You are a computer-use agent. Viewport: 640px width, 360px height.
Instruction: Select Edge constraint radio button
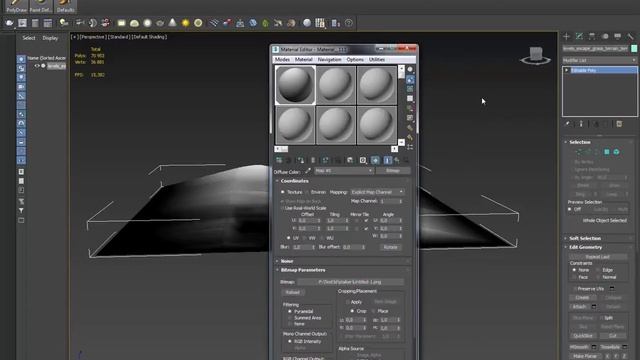[598, 270]
